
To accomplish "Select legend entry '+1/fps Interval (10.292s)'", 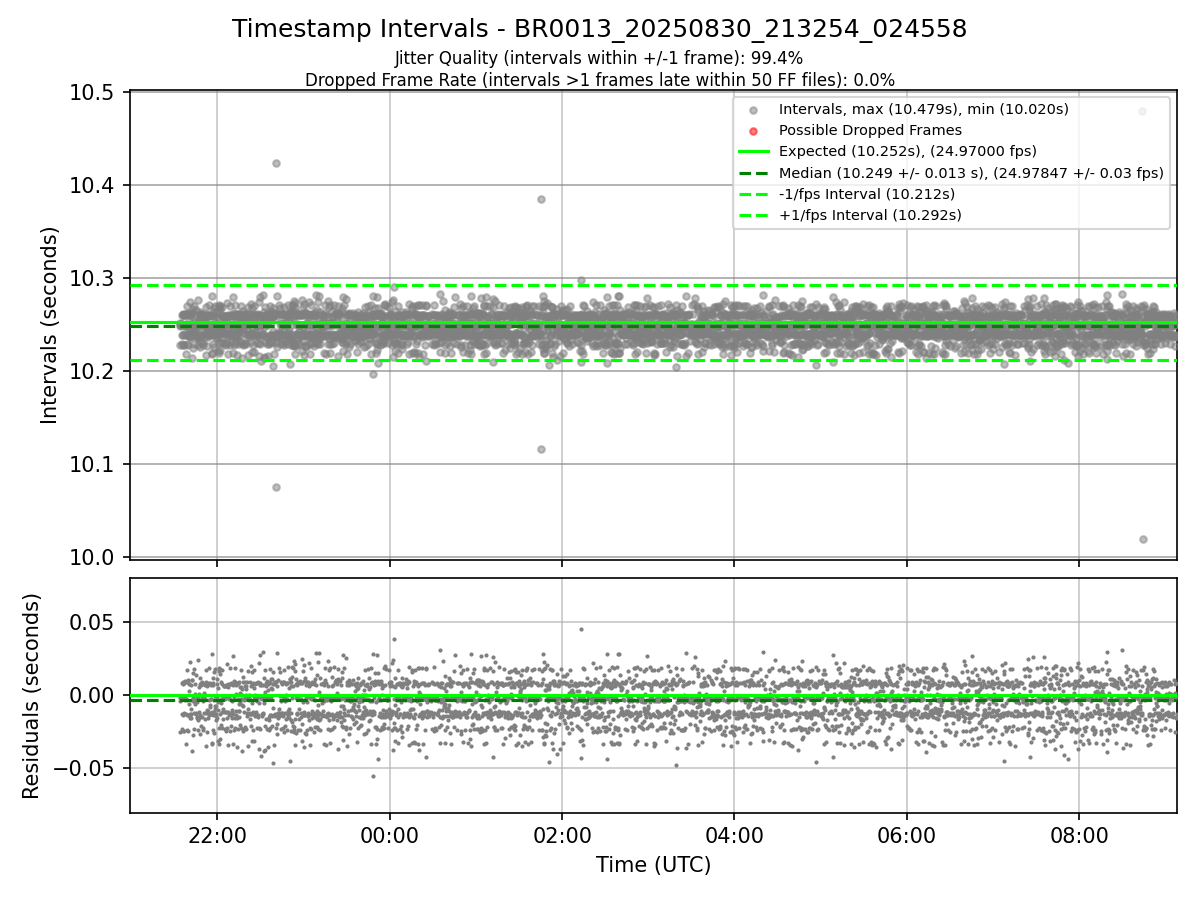I will [x=869, y=215].
